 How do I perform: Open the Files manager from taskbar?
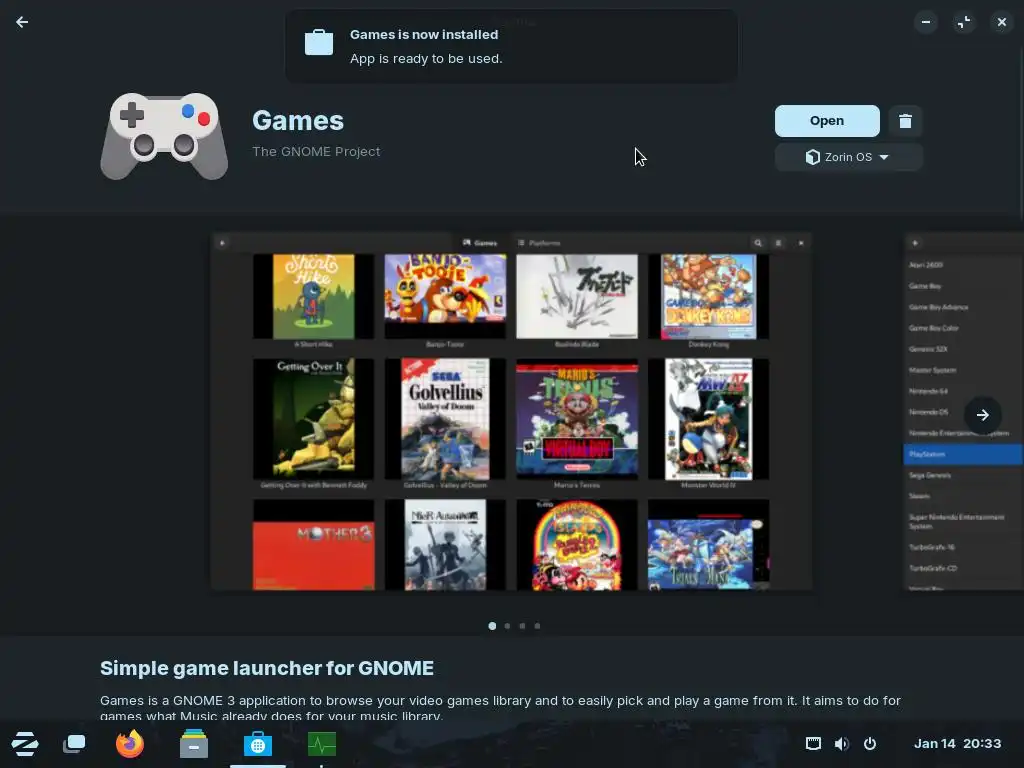tap(194, 744)
